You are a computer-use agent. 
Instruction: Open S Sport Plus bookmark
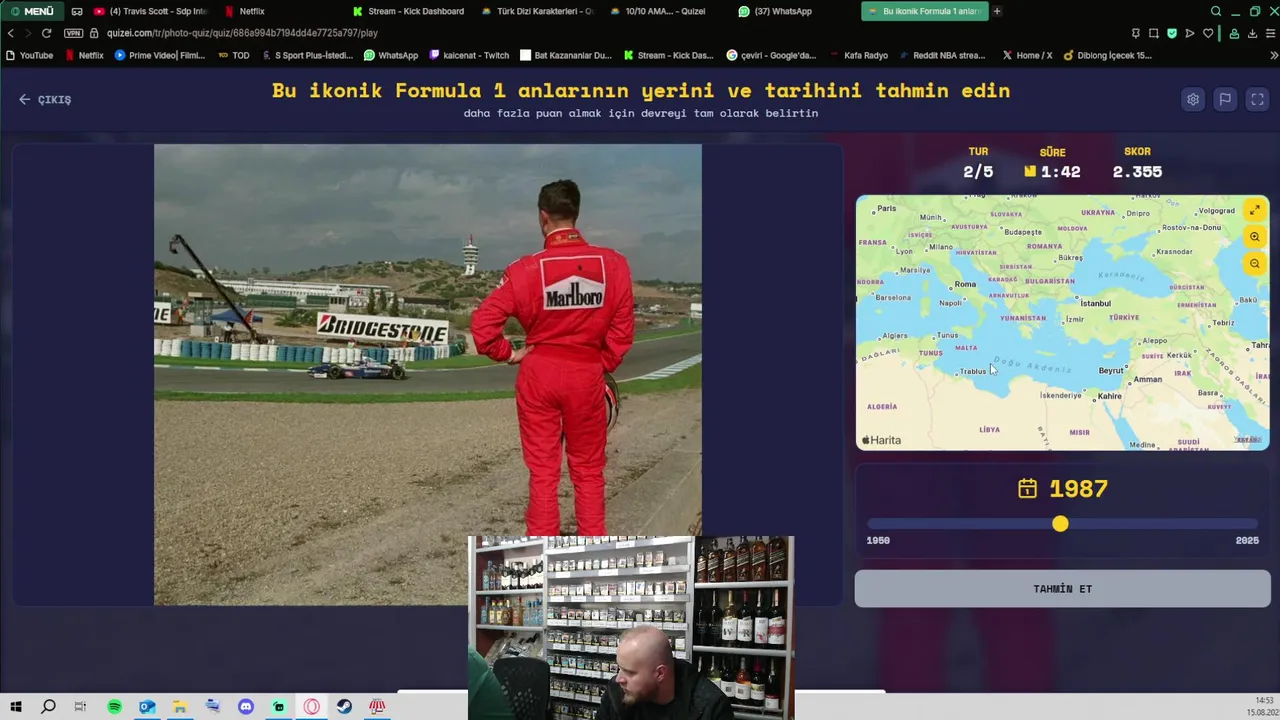[x=307, y=55]
